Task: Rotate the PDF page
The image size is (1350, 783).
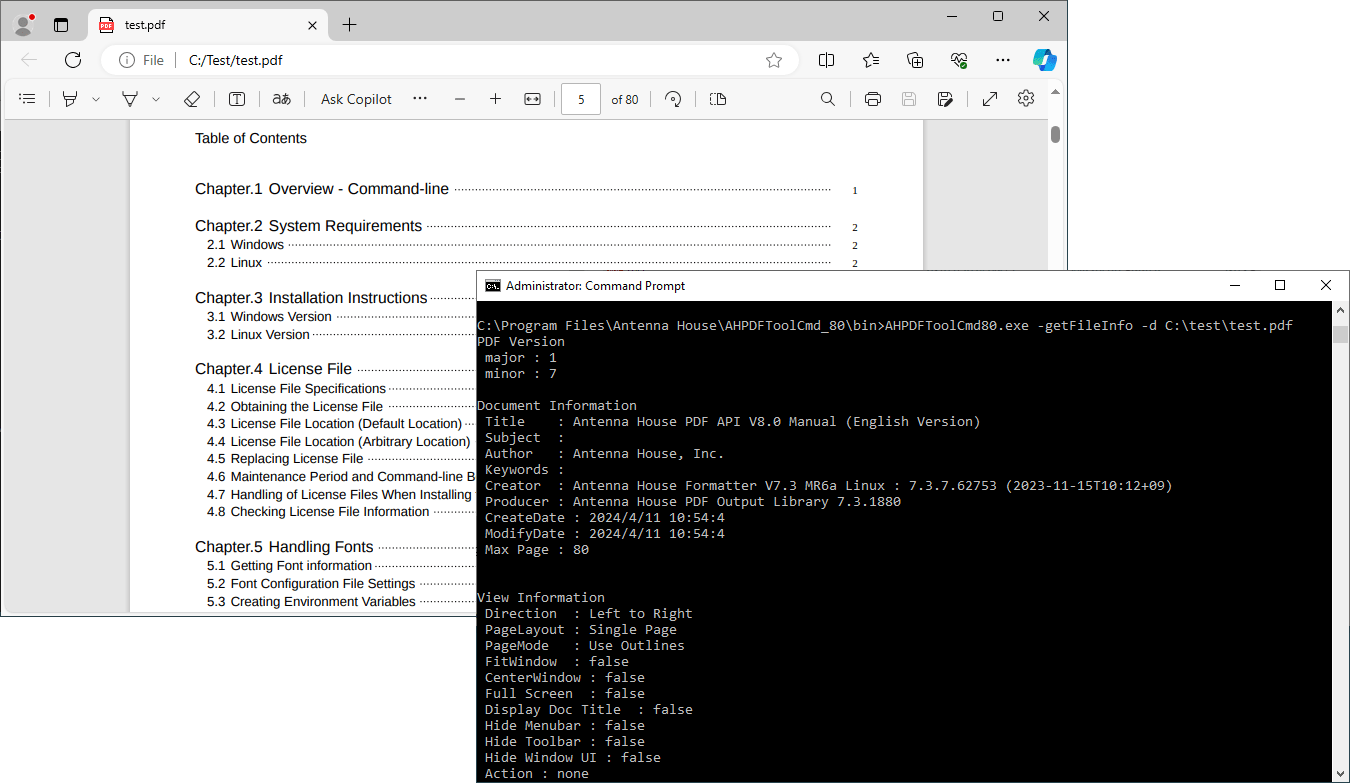Action: 673,99
